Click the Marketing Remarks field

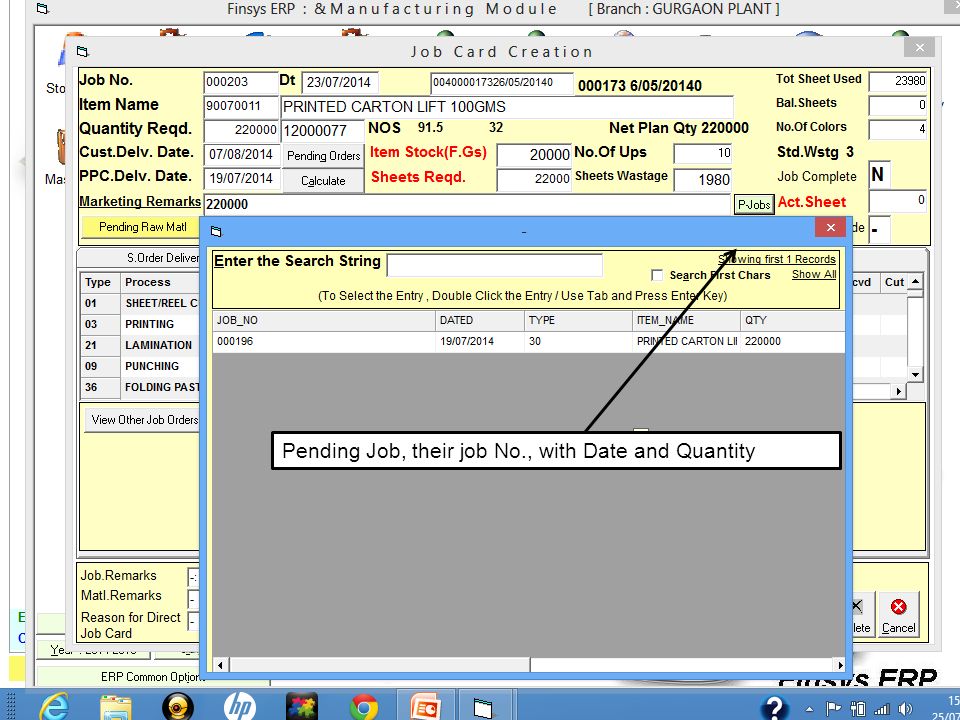[467, 204]
